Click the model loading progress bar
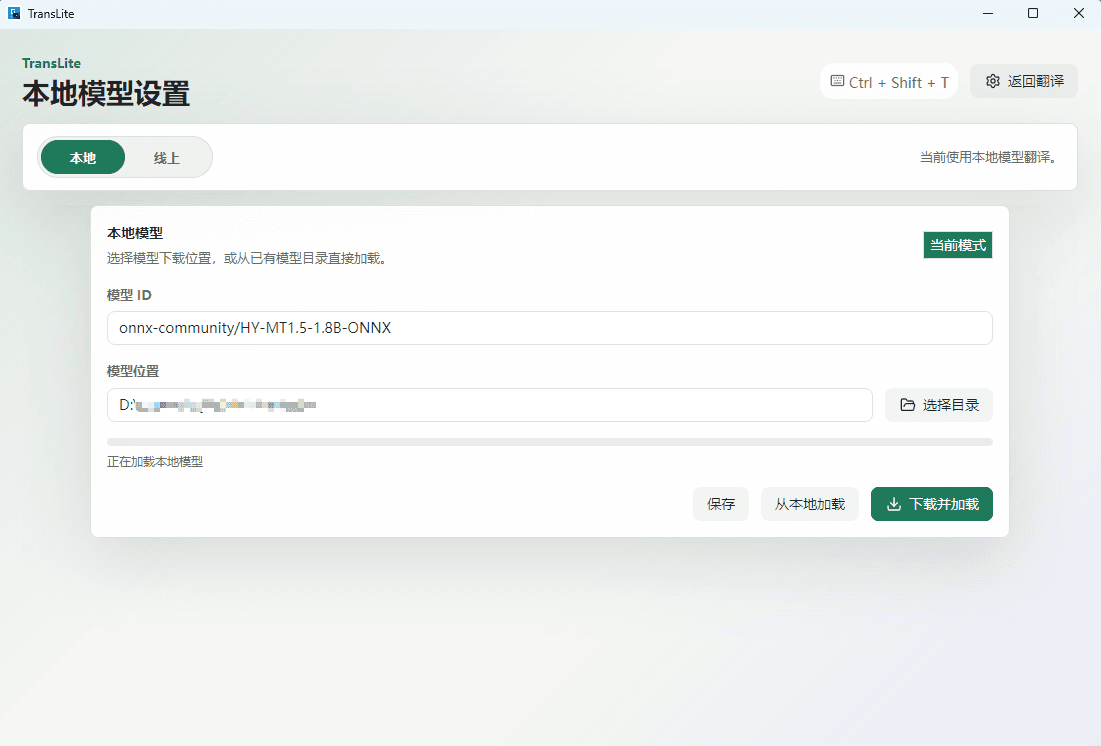This screenshot has height=746, width=1101. coord(550,442)
